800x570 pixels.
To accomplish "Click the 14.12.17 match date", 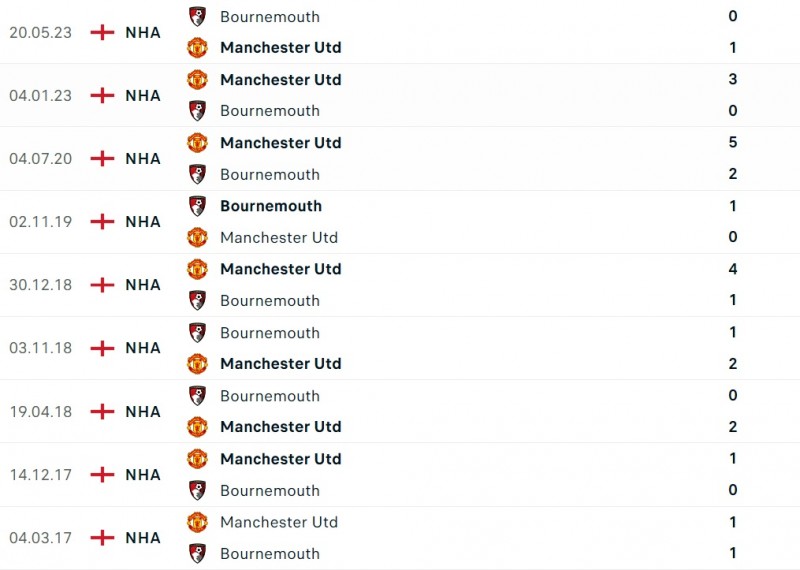I will pyautogui.click(x=40, y=475).
